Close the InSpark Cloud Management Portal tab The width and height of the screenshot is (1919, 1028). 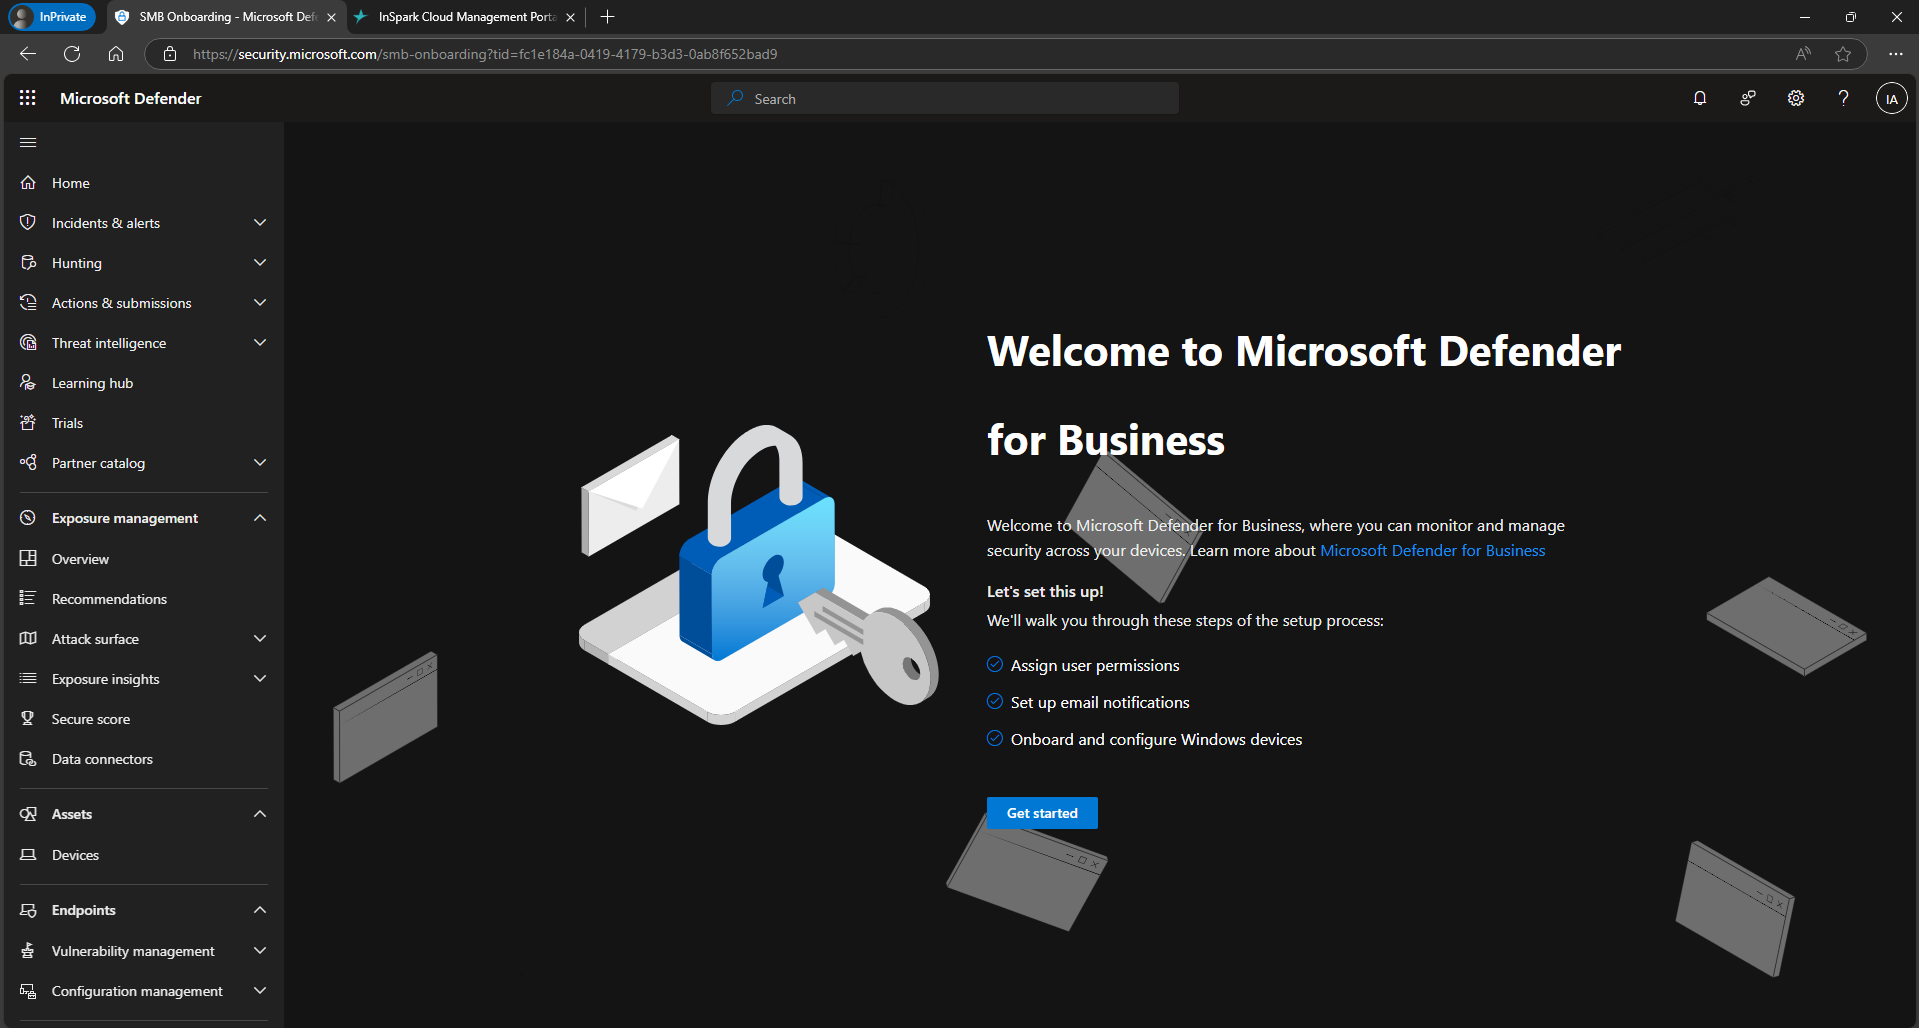point(570,17)
